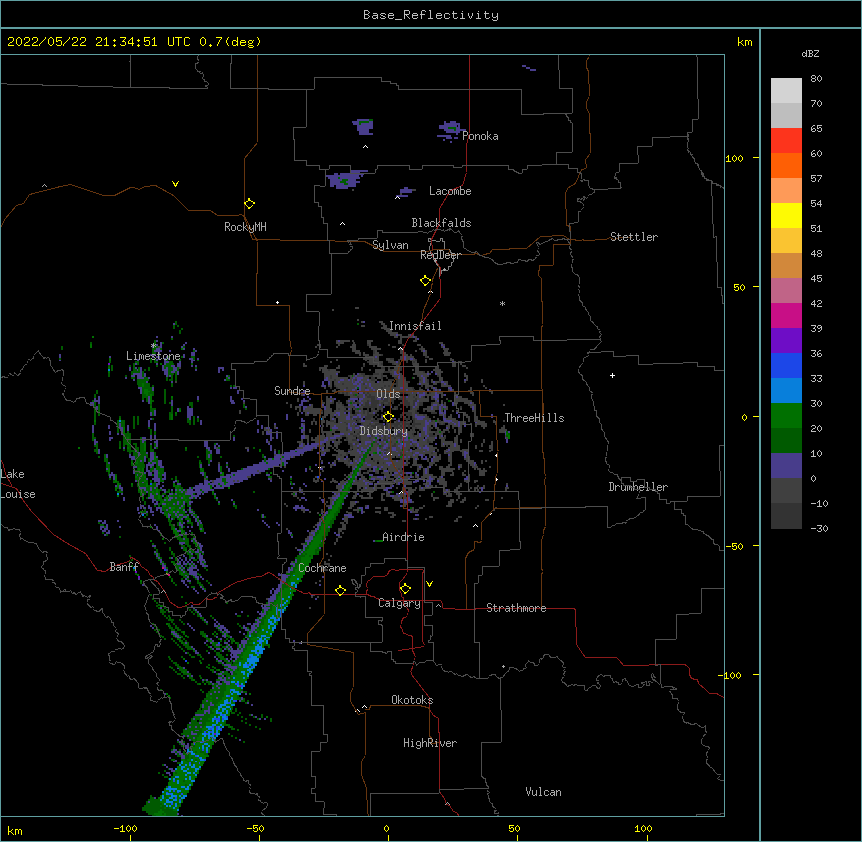Click the bright blue beam core southwest of Calgary
Screen dimensions: 862x842
point(250,660)
